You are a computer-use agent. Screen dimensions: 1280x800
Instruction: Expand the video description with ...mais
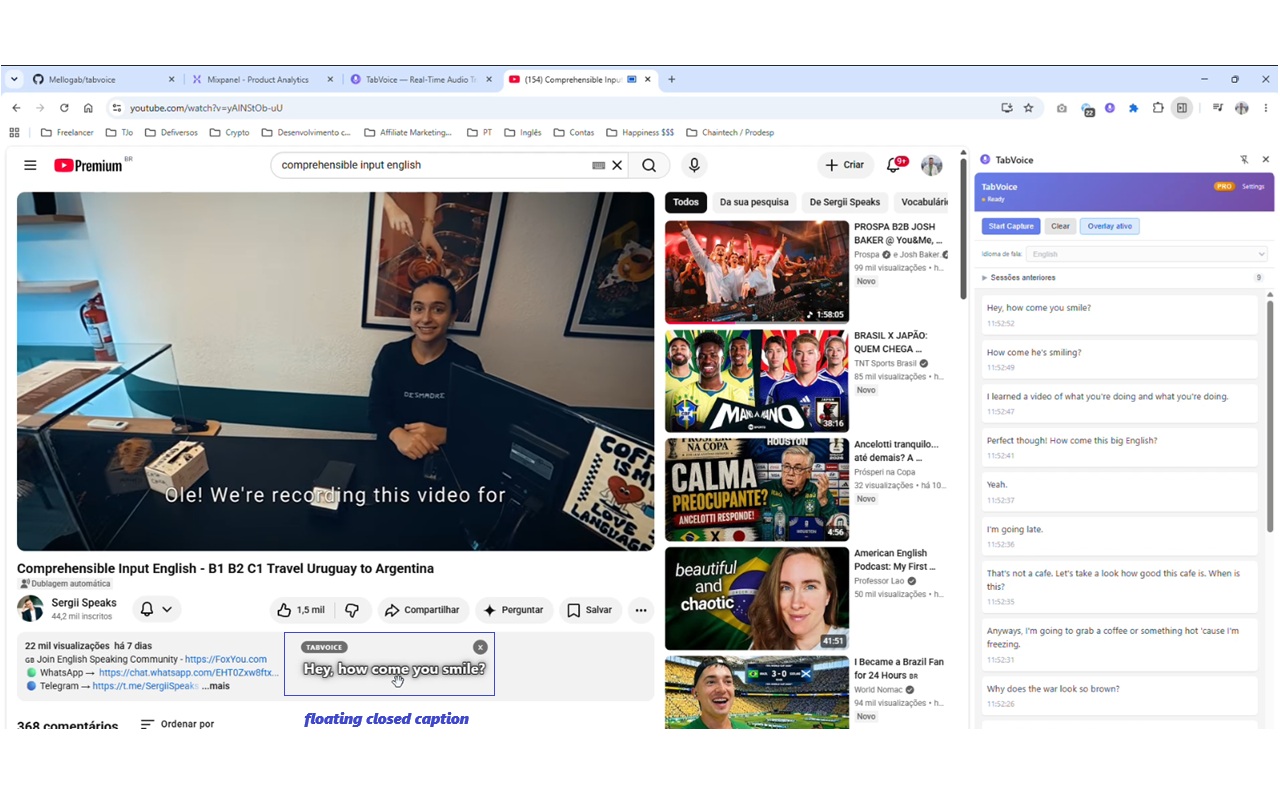218,686
